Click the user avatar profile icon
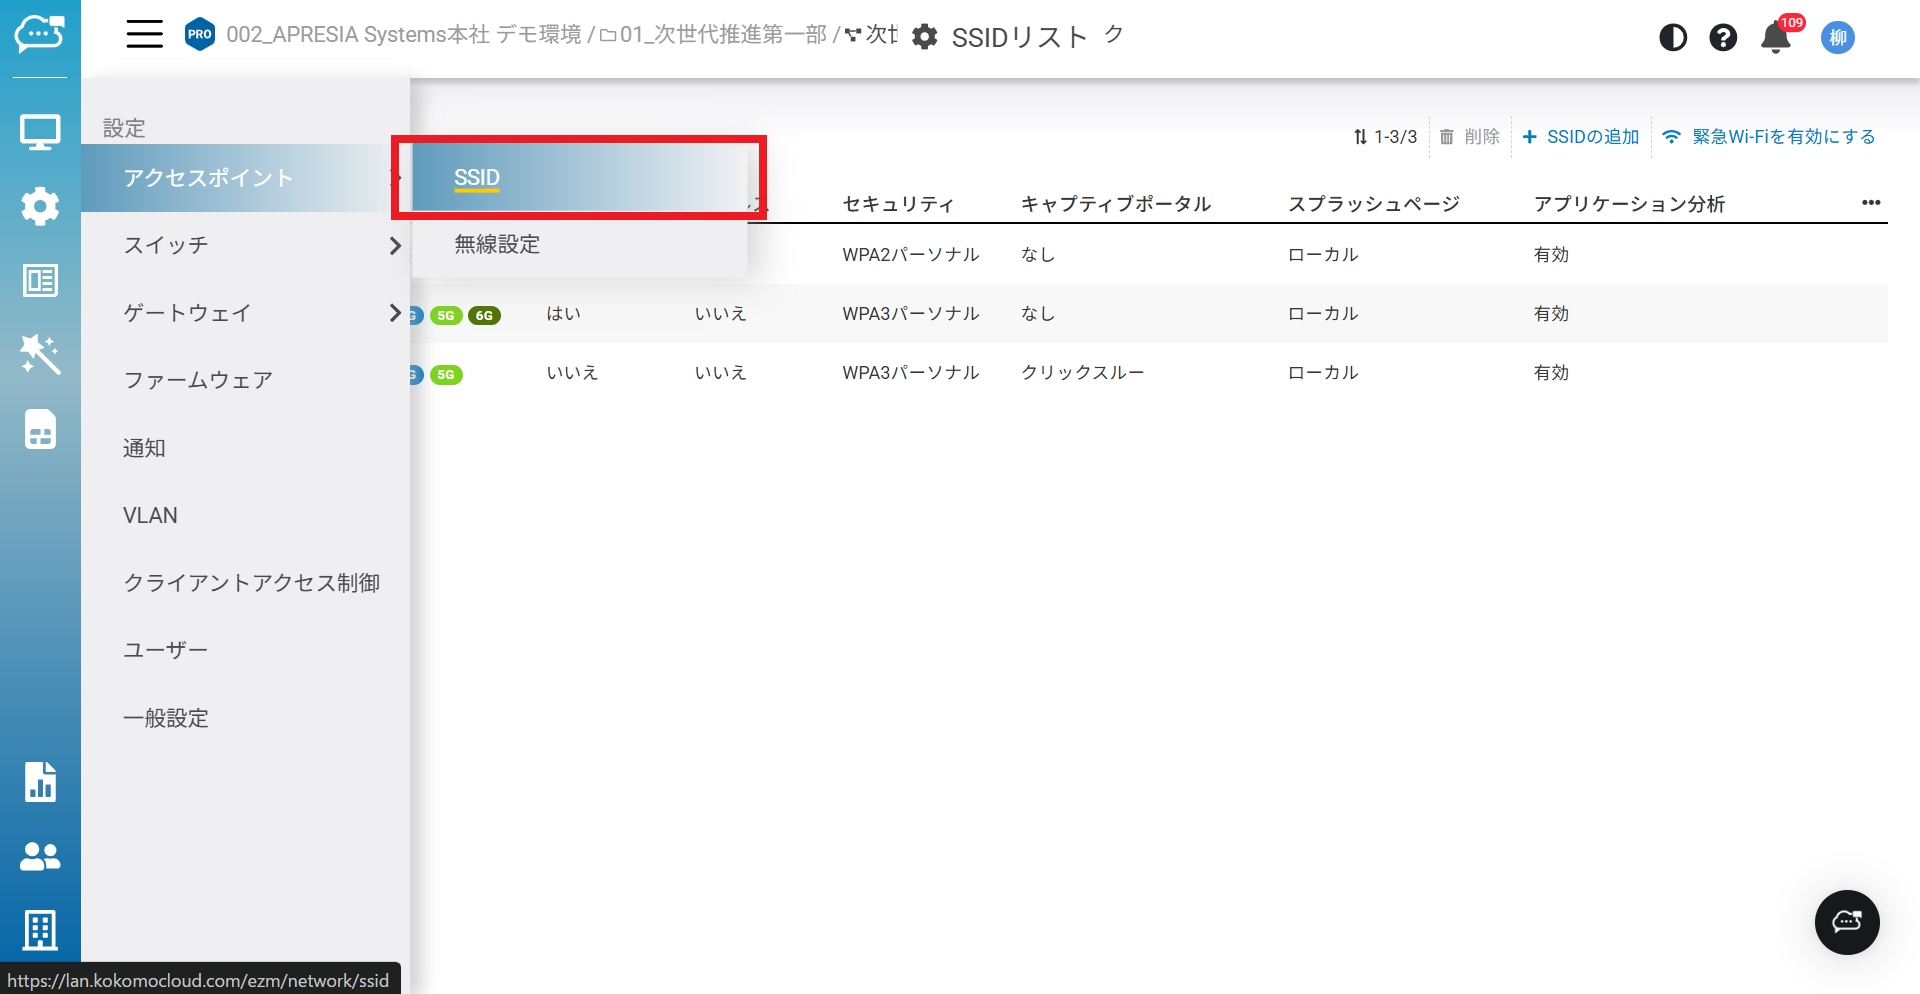Viewport: 1920px width, 994px height. [1837, 38]
